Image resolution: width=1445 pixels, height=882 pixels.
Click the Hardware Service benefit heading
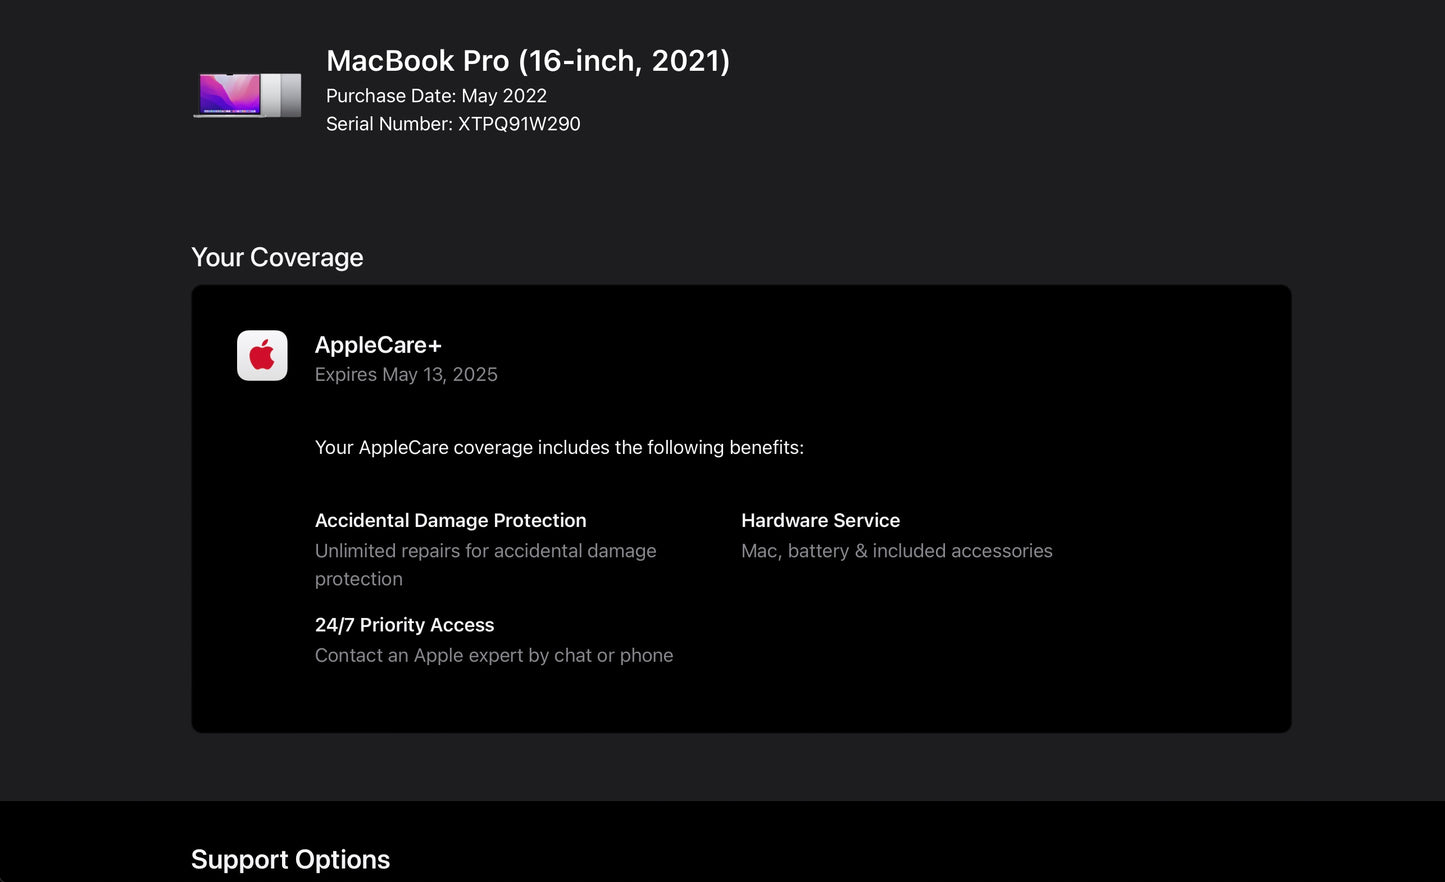[820, 520]
